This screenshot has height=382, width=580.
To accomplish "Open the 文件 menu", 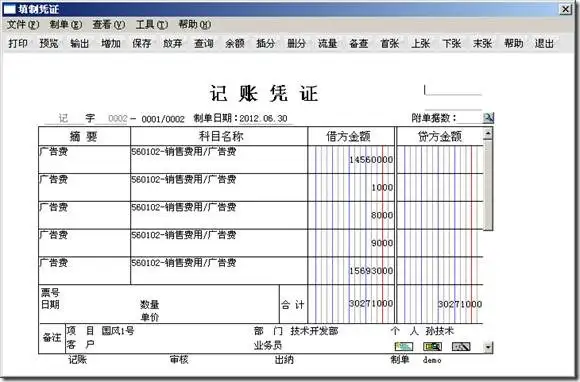I will point(23,25).
